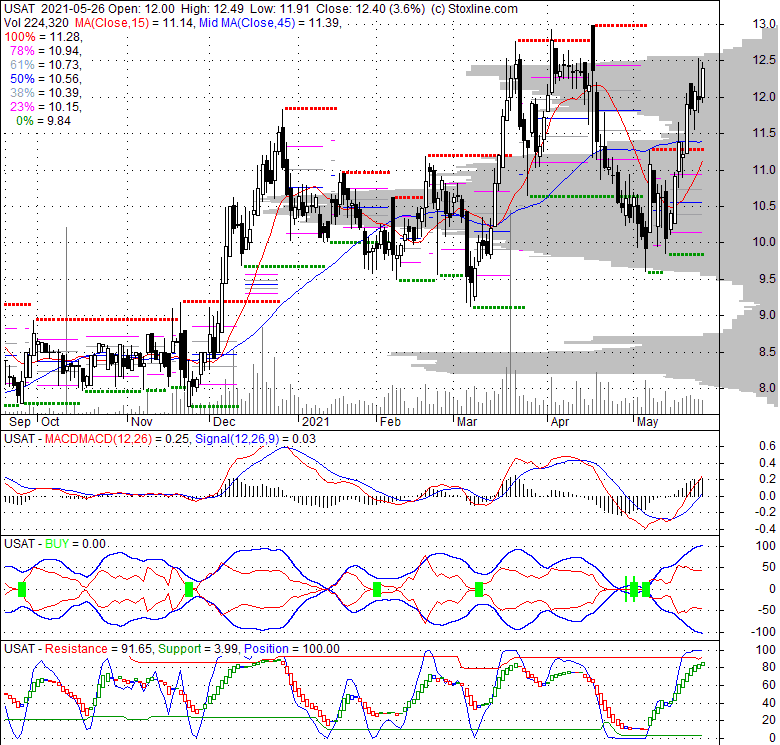Screen dimensions: 780x745
Task: Click the 0.6 MACD axis label
Action: (768, 446)
